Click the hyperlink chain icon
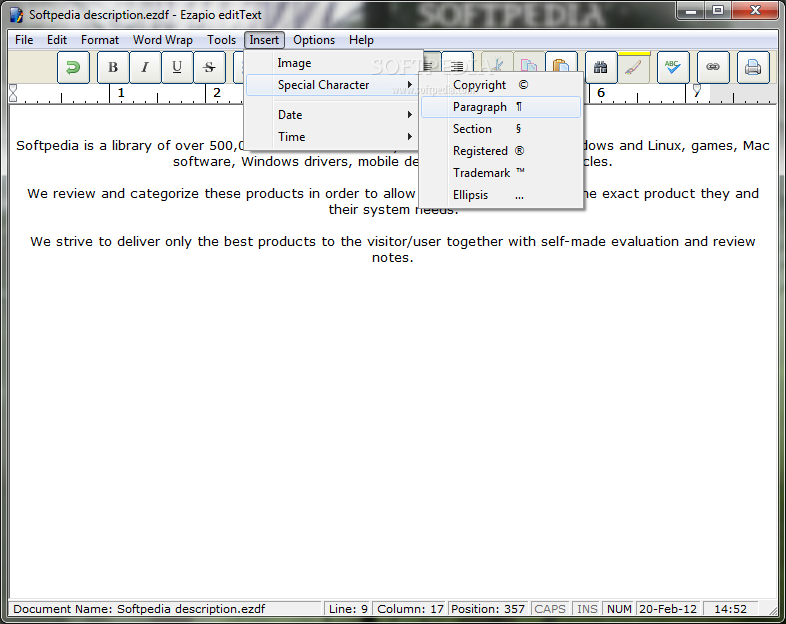 (x=713, y=67)
